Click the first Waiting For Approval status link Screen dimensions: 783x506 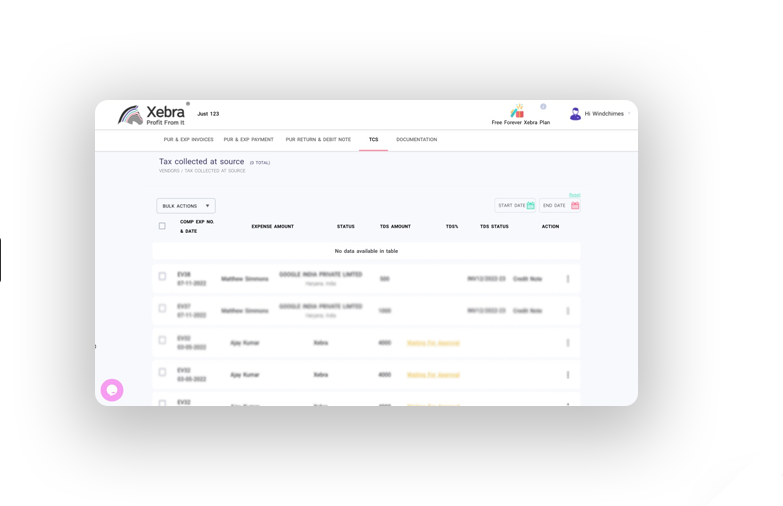[433, 343]
